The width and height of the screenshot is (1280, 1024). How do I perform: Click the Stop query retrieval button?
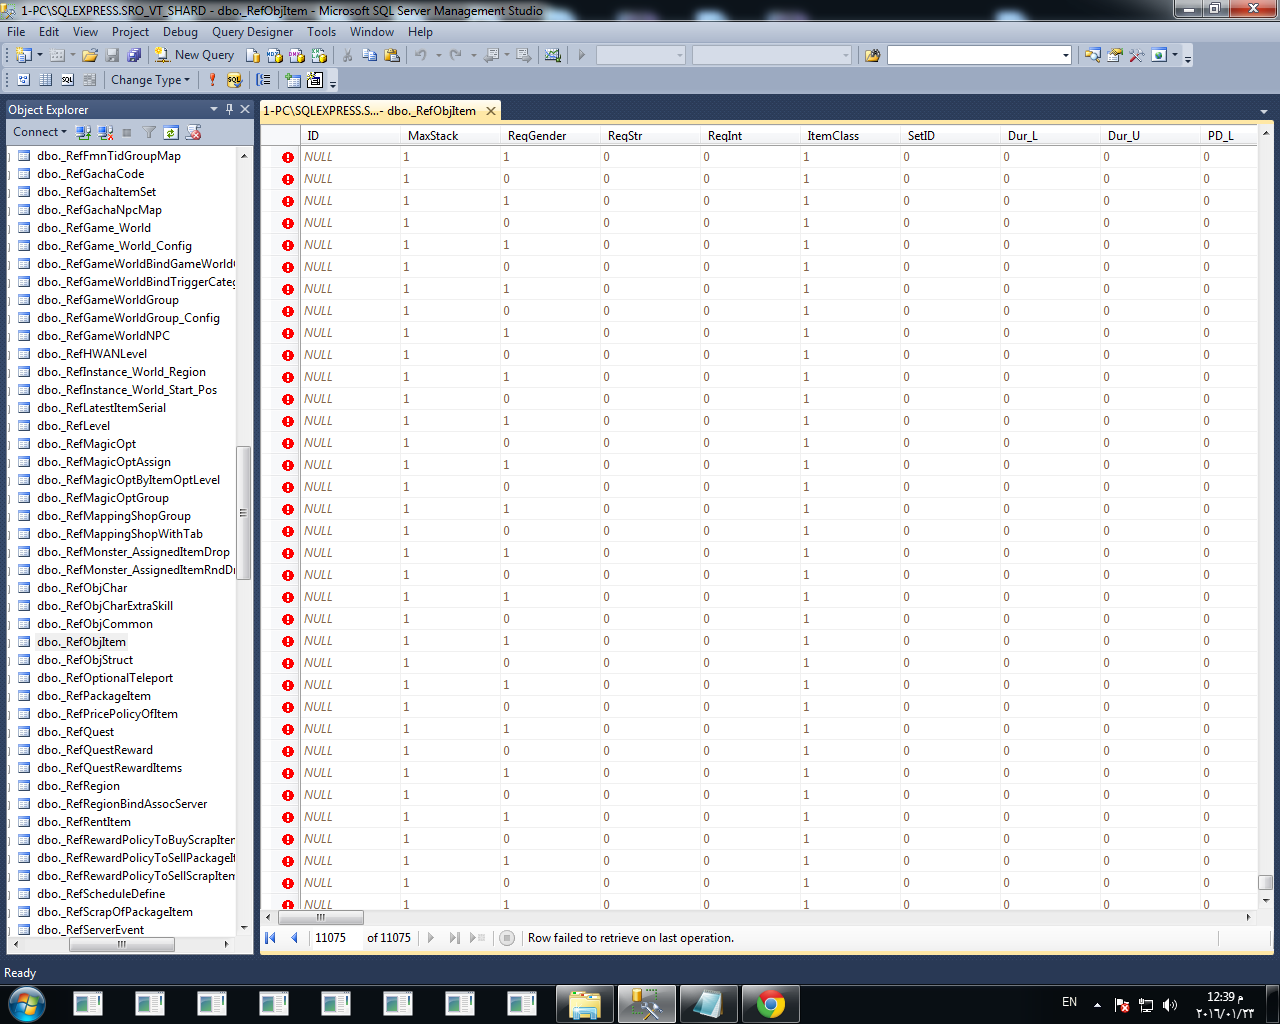click(x=507, y=938)
